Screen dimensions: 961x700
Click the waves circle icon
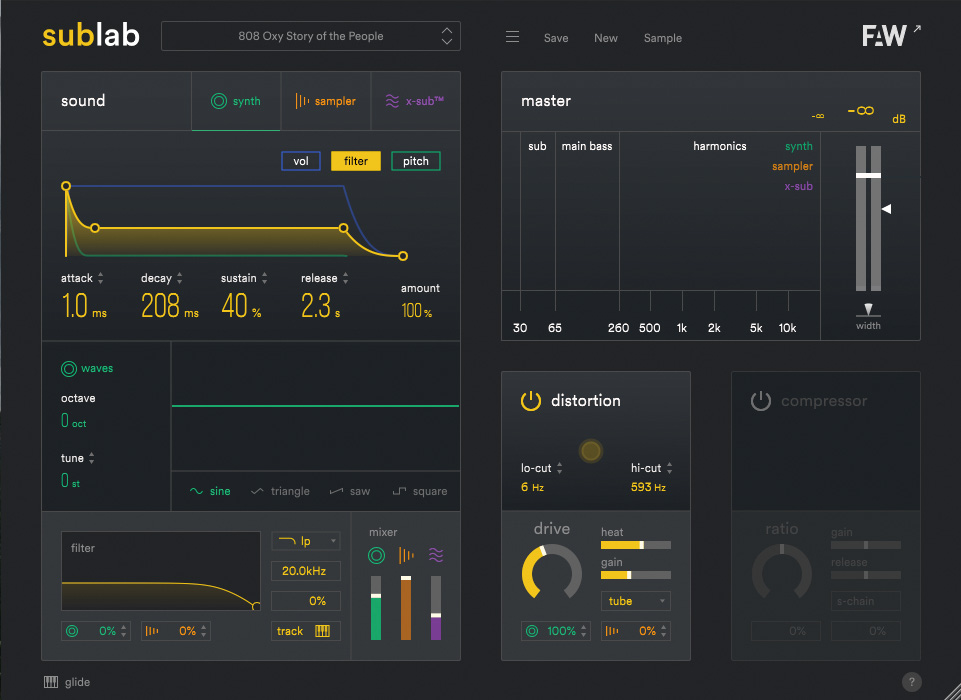(x=69, y=368)
